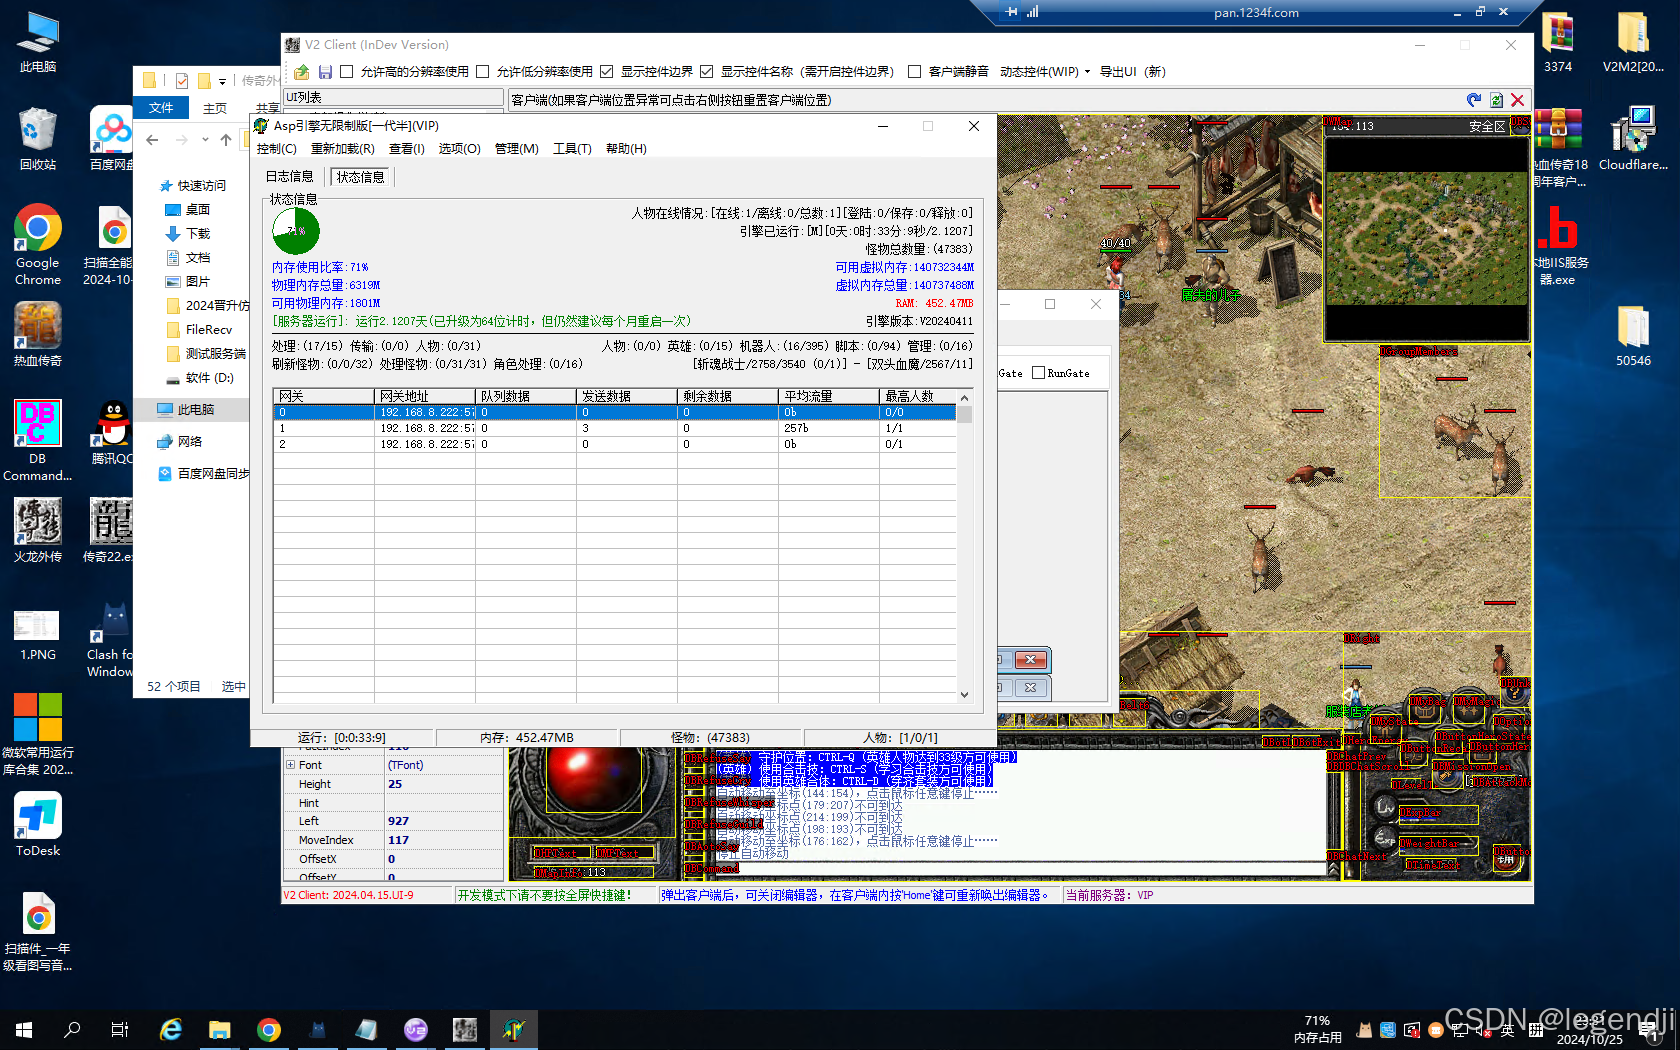Select FileRecv folder in File Explorer tree
1680x1050 pixels.
pyautogui.click(x=208, y=330)
